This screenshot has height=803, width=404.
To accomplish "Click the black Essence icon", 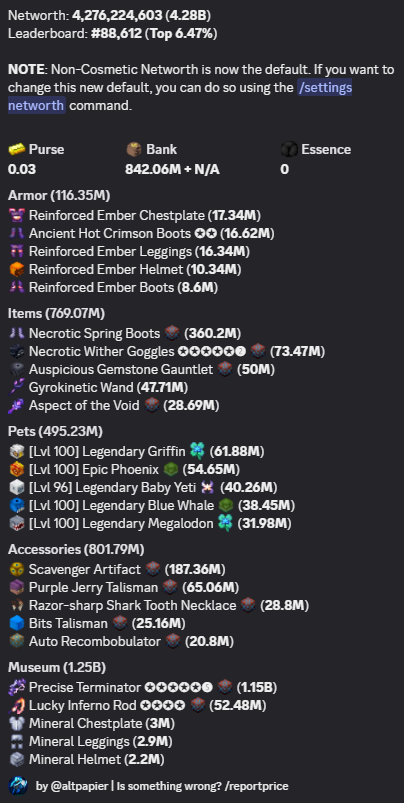I will pos(289,150).
